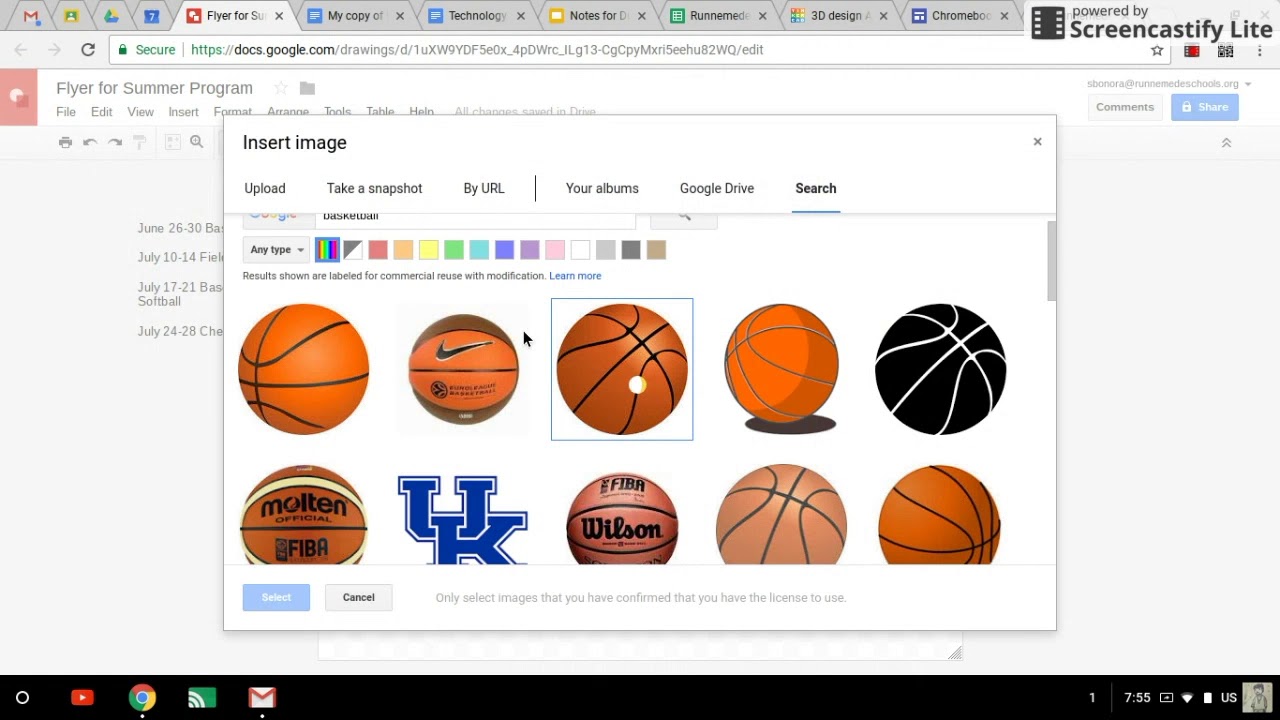
Task: Open the Chrome launcher circle icon
Action: [x=22, y=698]
